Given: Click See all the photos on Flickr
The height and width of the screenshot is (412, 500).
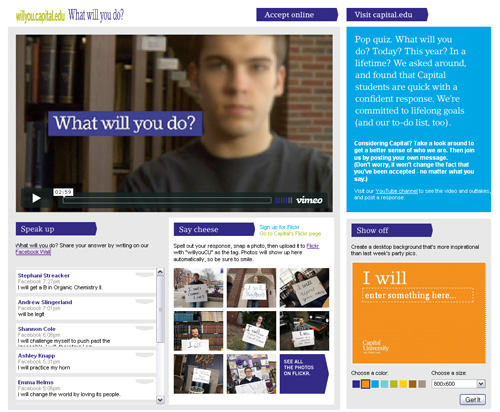Looking at the screenshot, I should click(304, 374).
